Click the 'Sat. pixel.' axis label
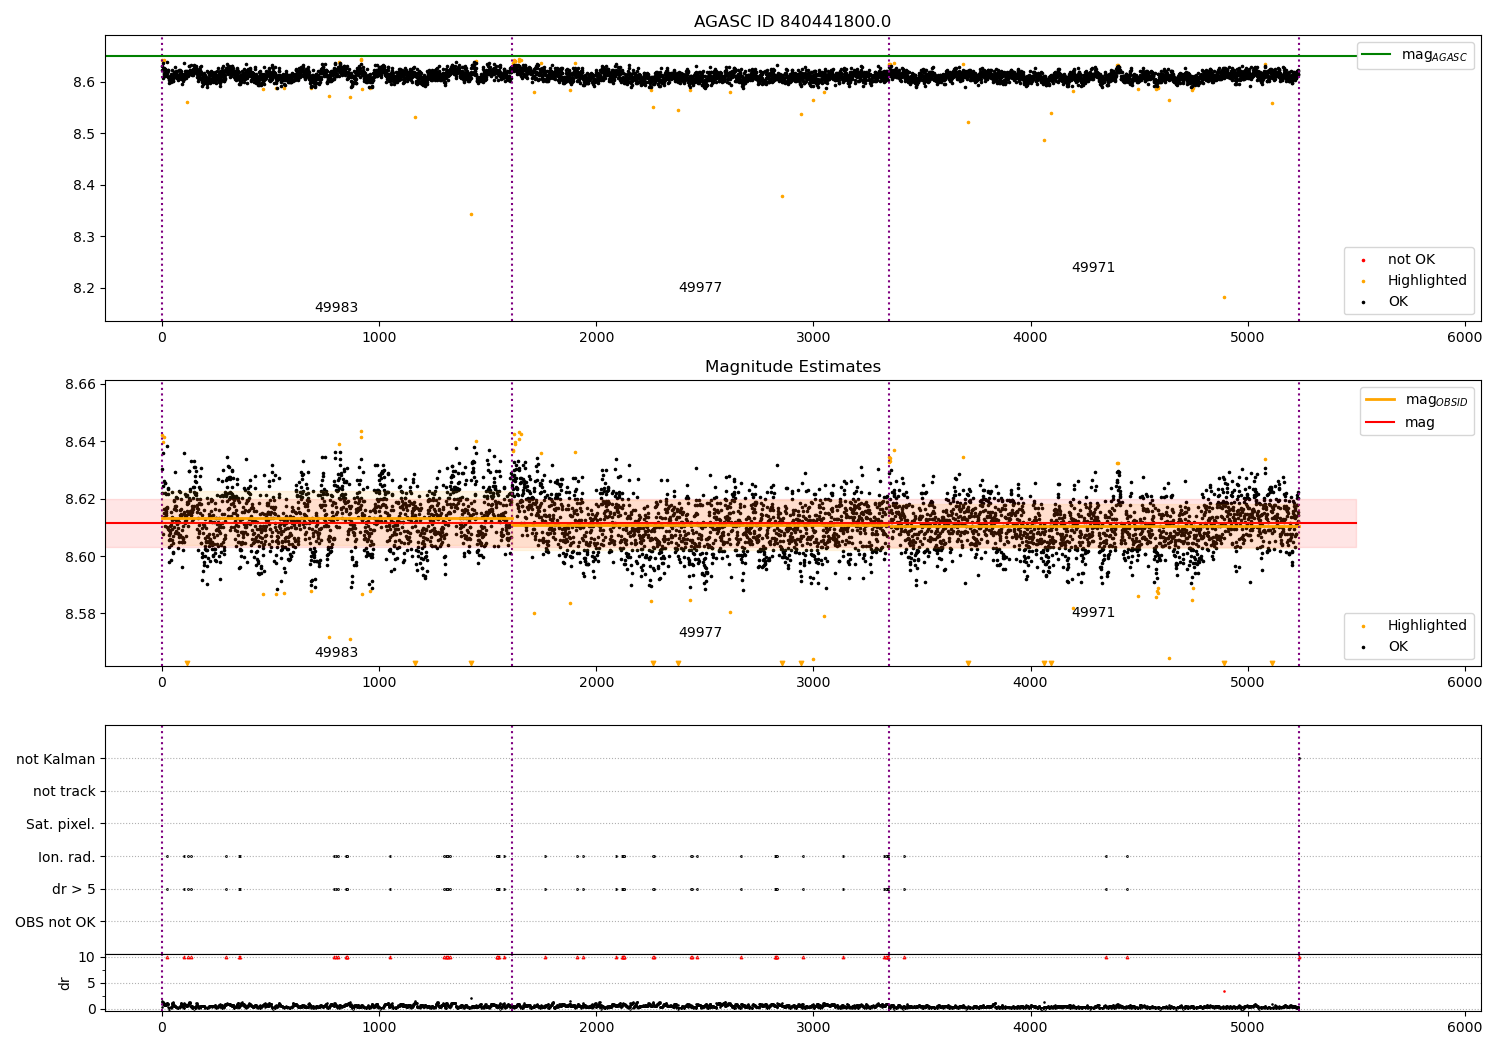This screenshot has width=1500, height=1050. [x=61, y=824]
